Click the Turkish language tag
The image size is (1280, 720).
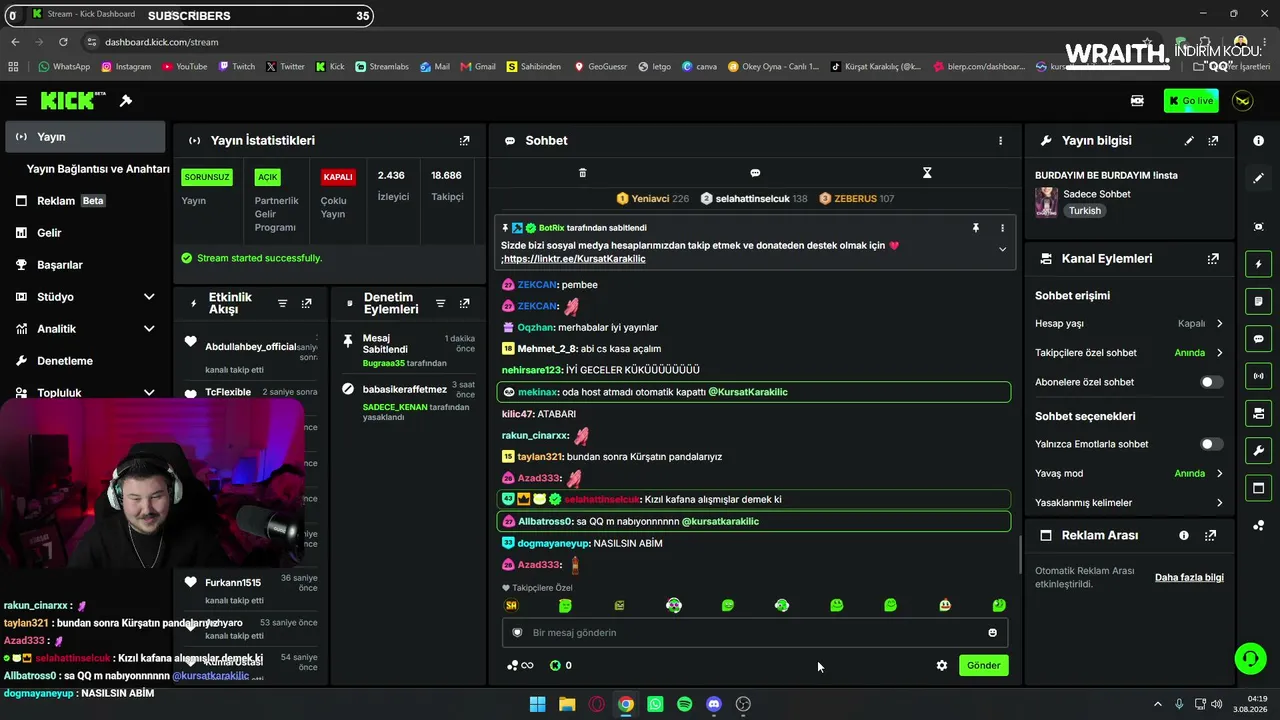(x=1084, y=211)
